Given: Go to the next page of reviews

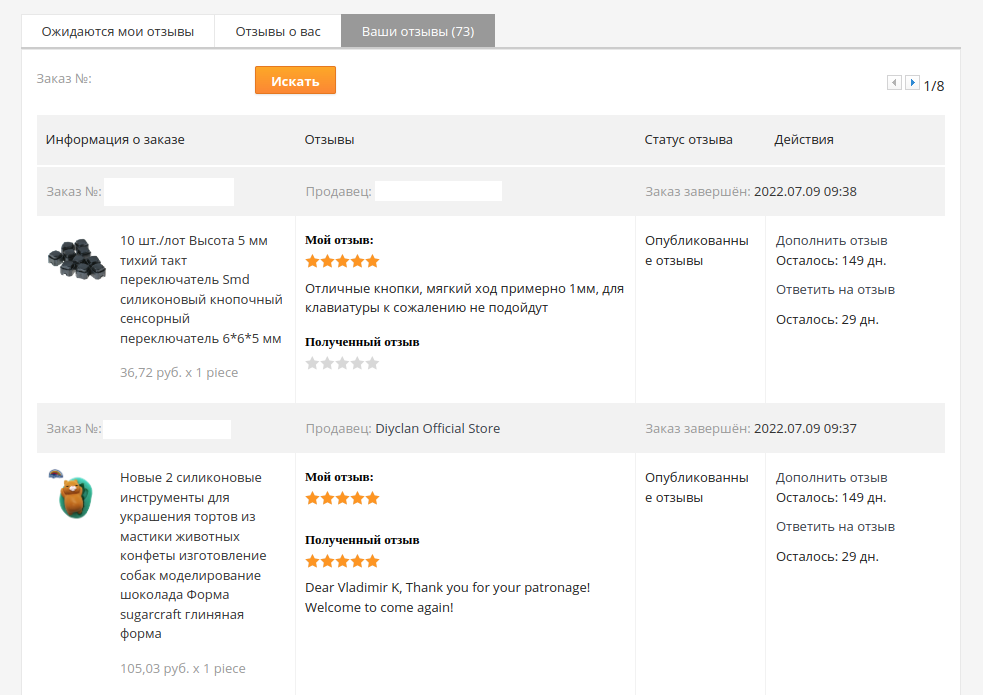Looking at the screenshot, I should pos(912,83).
